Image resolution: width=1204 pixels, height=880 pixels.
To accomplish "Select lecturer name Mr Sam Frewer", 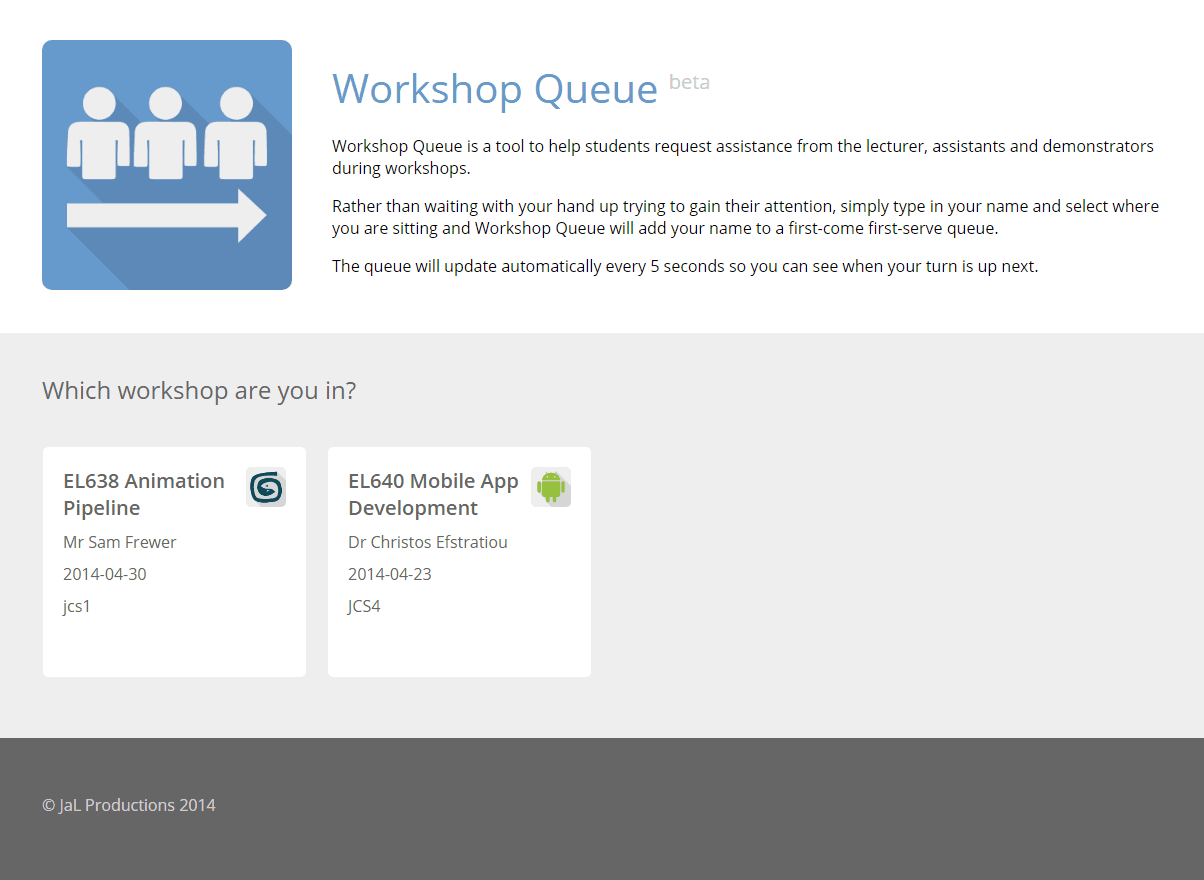I will pyautogui.click(x=120, y=542).
